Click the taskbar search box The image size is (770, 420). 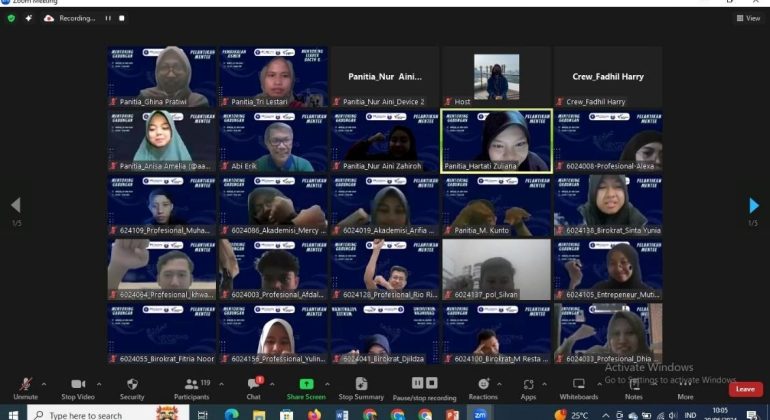(108, 415)
